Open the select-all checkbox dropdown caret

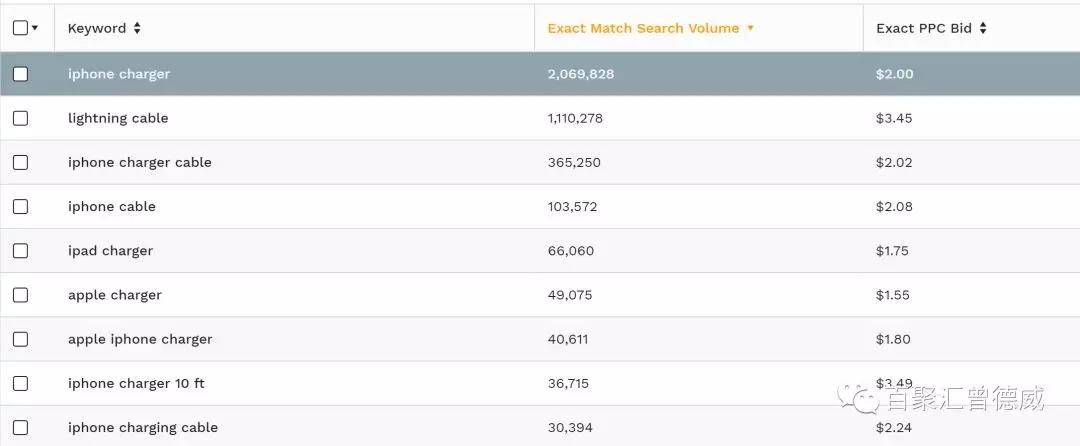pos(36,28)
